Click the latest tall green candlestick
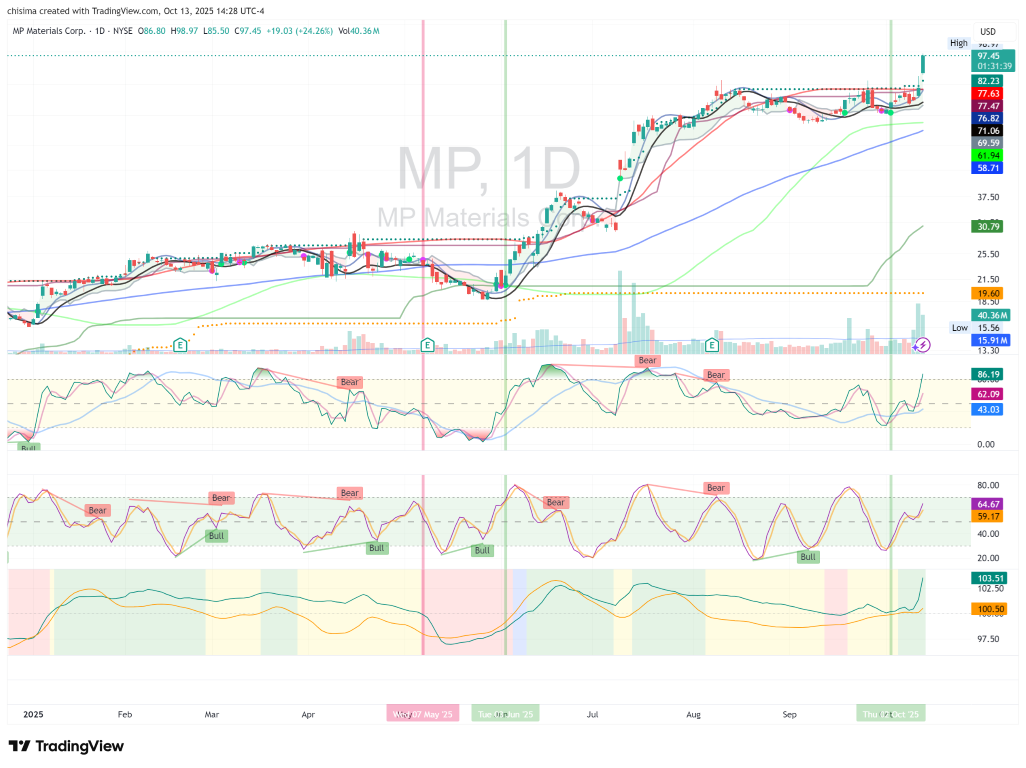 click(x=923, y=63)
